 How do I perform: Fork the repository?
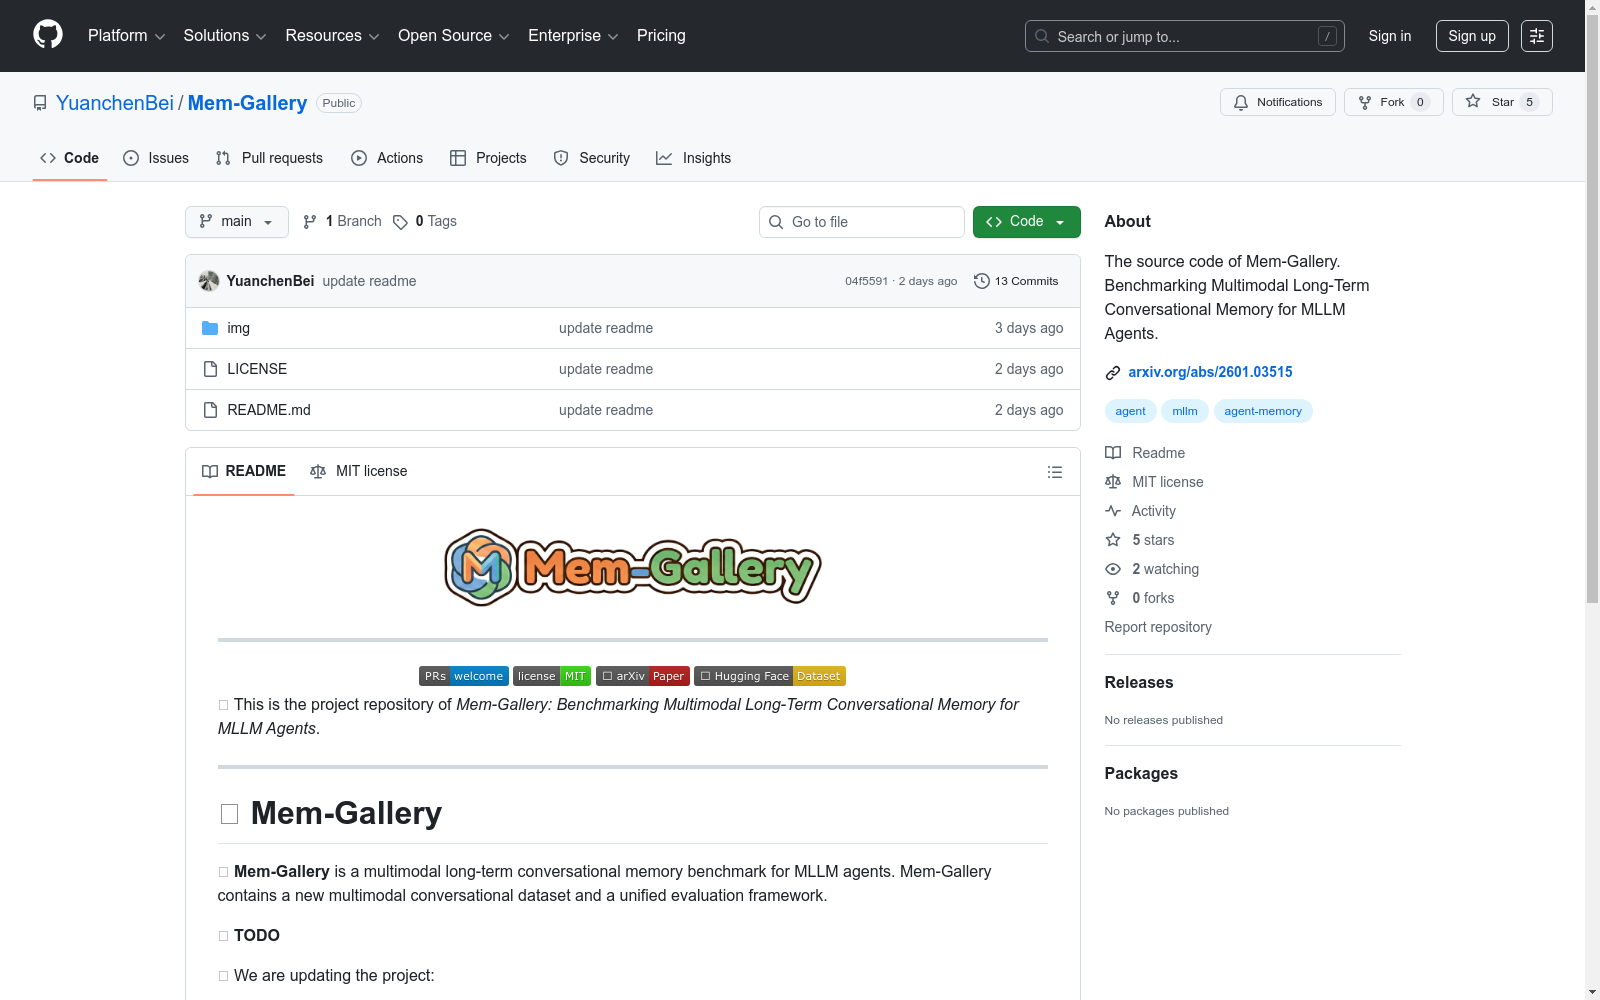point(1394,102)
